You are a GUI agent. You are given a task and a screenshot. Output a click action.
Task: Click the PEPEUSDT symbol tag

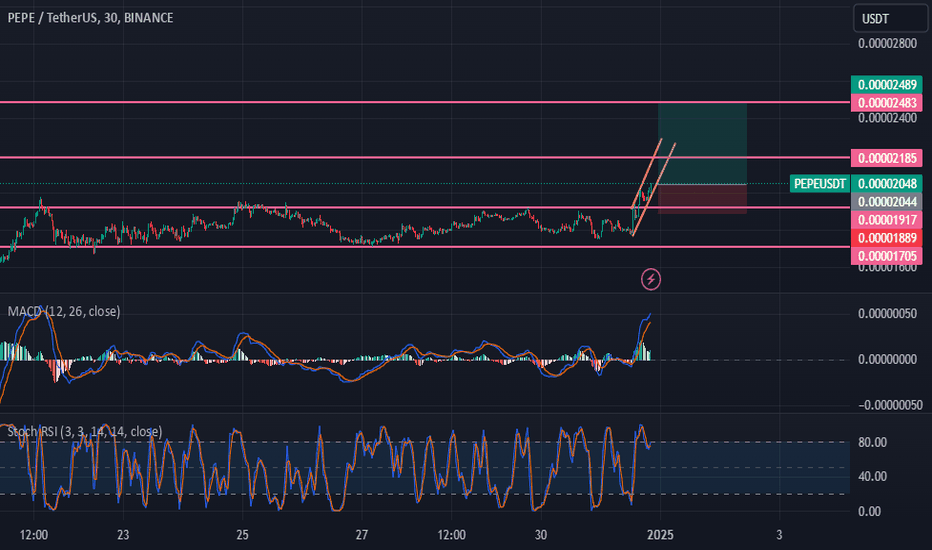(820, 184)
